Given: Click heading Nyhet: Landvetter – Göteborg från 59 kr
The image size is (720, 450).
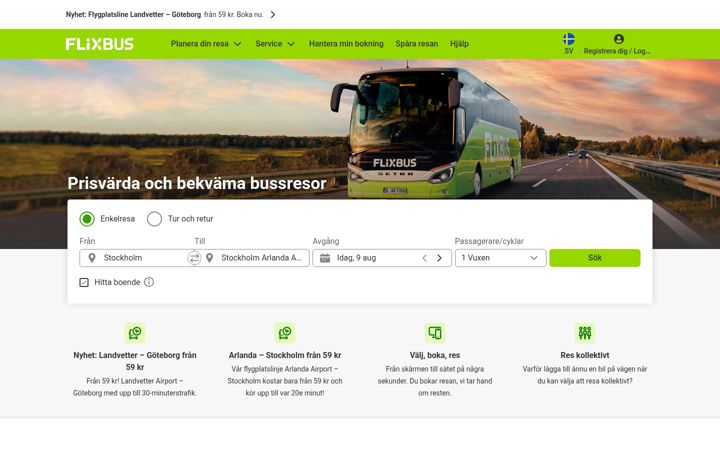Looking at the screenshot, I should 135,361.
